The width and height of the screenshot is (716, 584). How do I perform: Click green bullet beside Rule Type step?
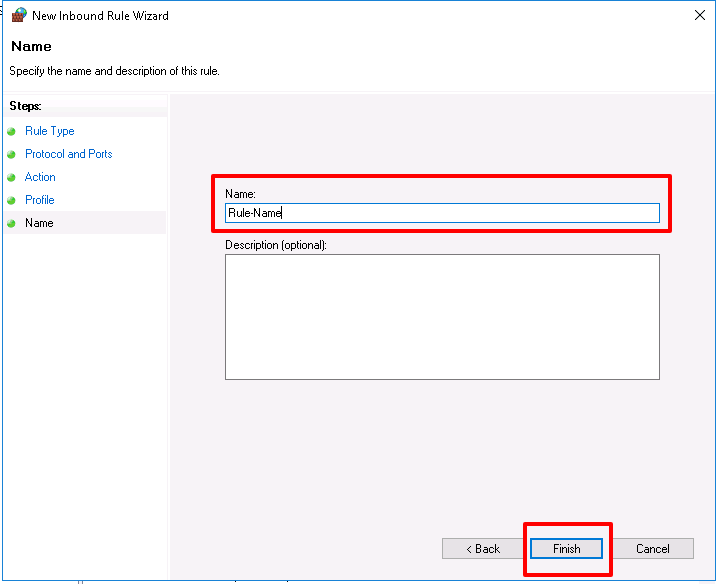point(11,132)
